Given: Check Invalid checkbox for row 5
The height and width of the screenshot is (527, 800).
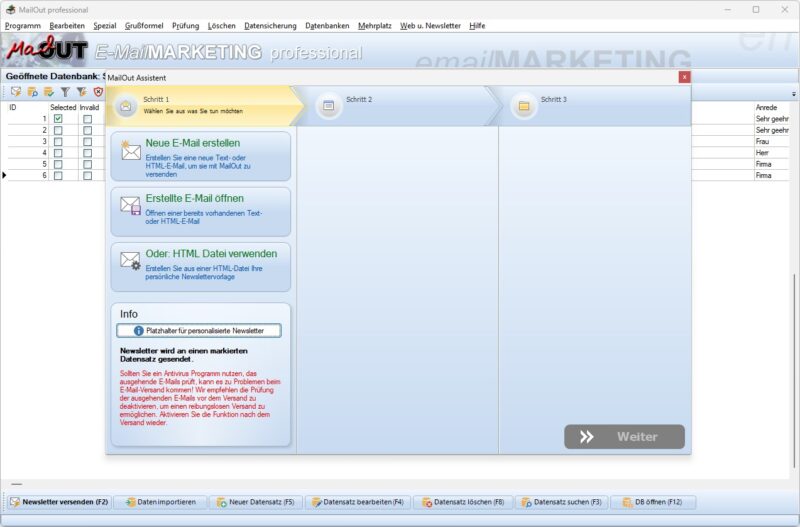Looking at the screenshot, I should (88, 164).
